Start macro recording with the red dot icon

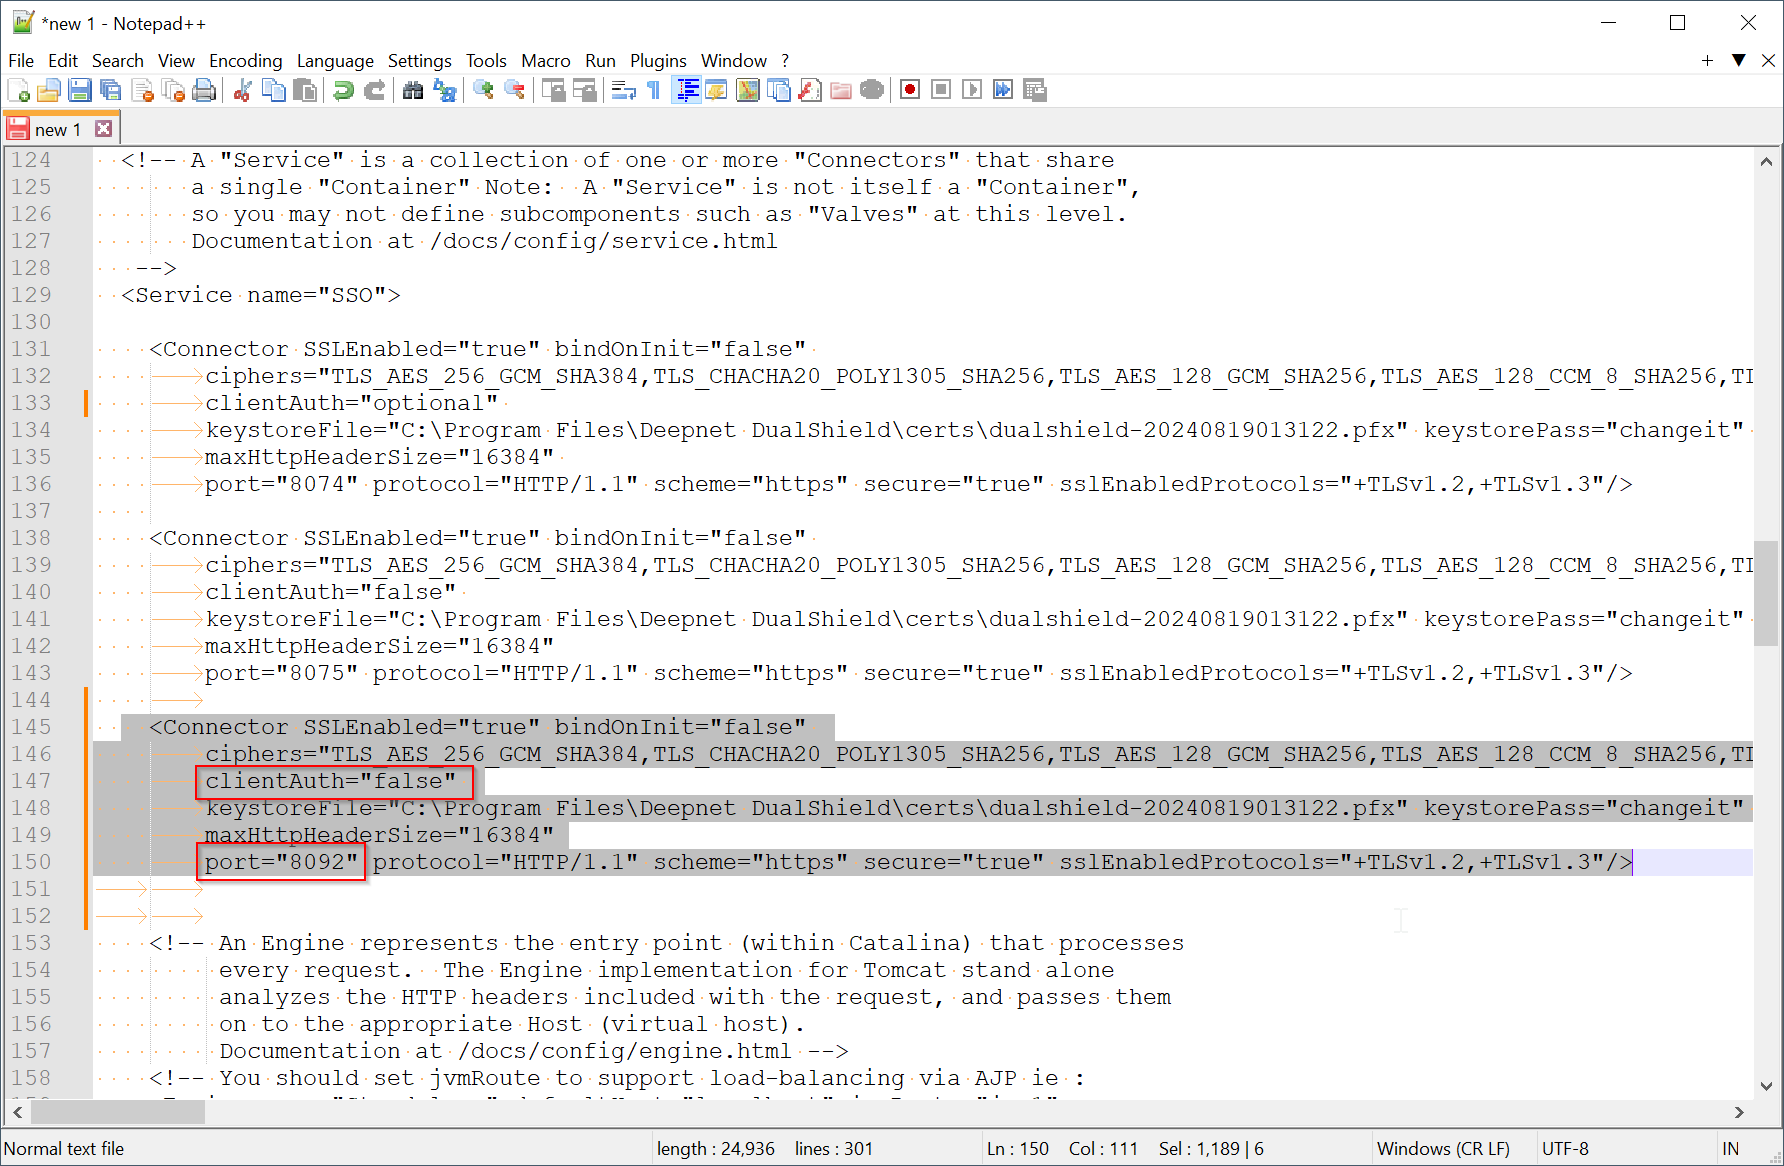909,91
